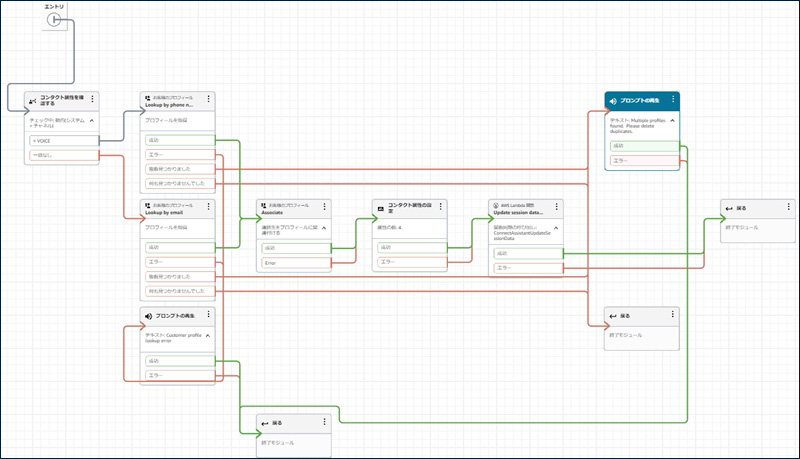Click the speaker icon on Customer profile lookup error block
This screenshot has width=800, height=459.
click(x=148, y=316)
